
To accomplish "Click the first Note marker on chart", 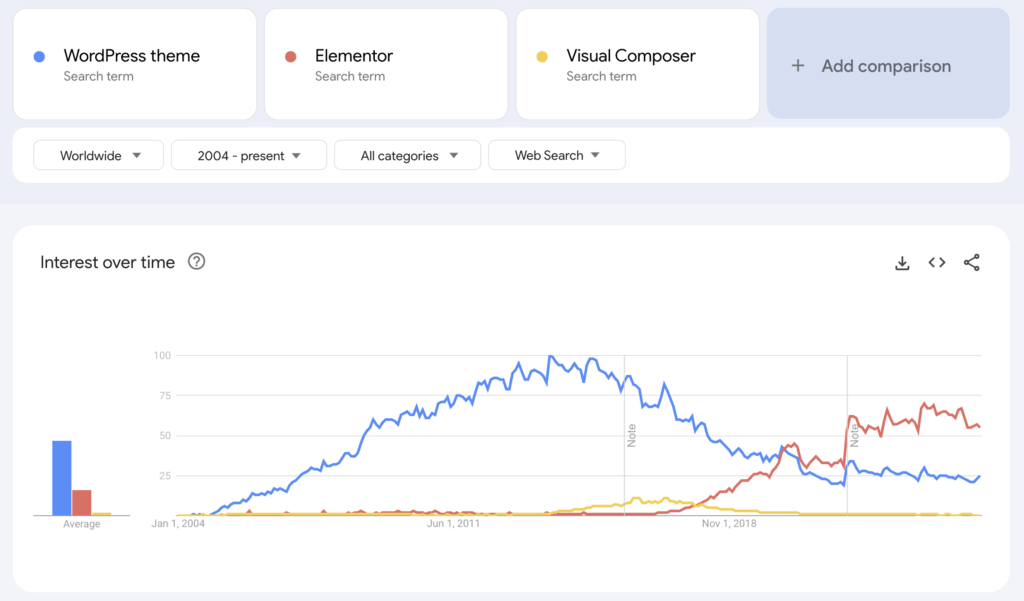I will point(632,435).
